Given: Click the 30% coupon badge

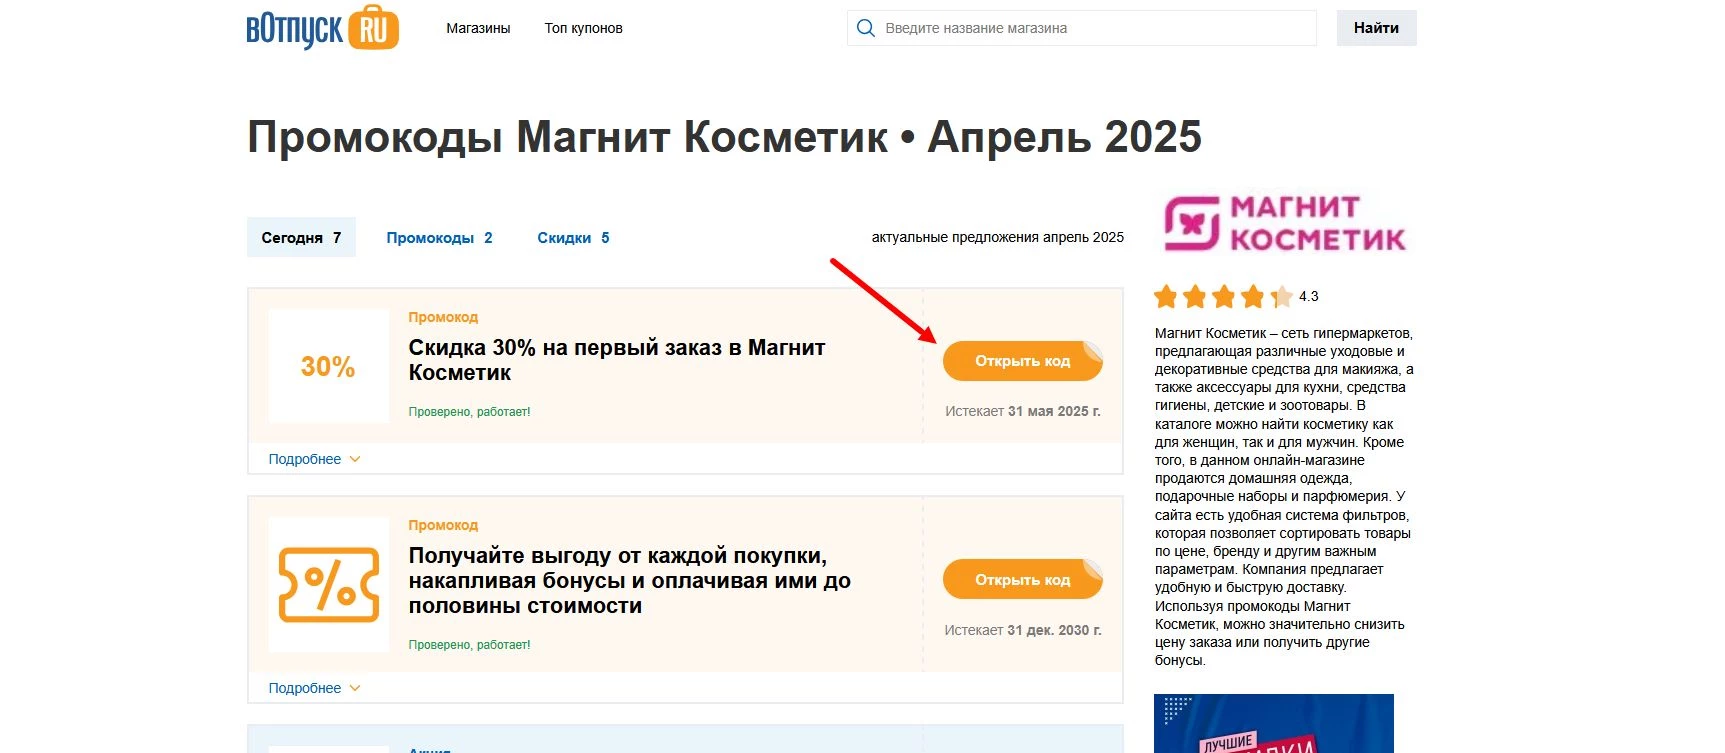Looking at the screenshot, I should tap(329, 366).
